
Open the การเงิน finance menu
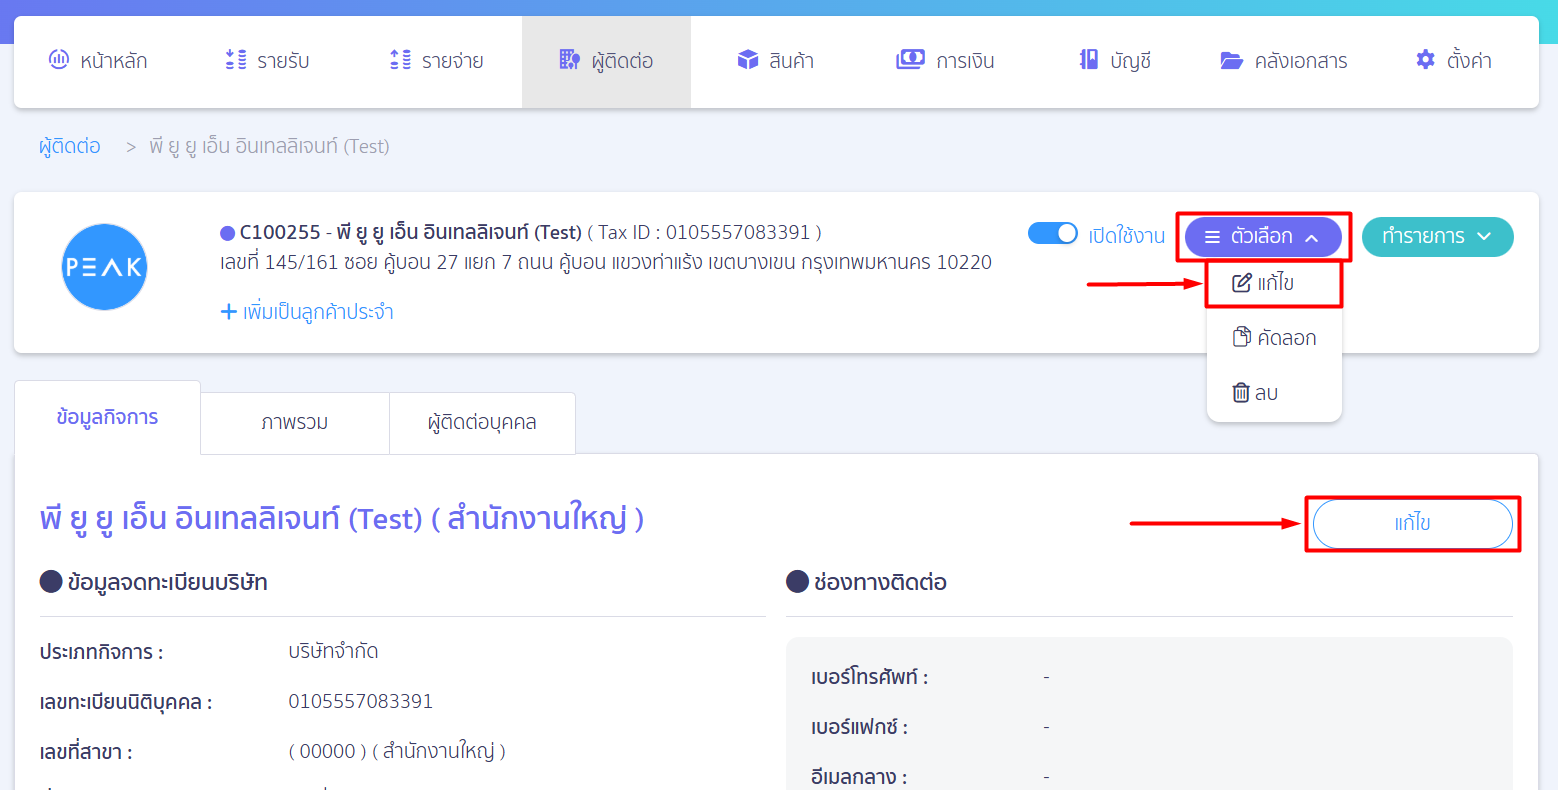945,61
